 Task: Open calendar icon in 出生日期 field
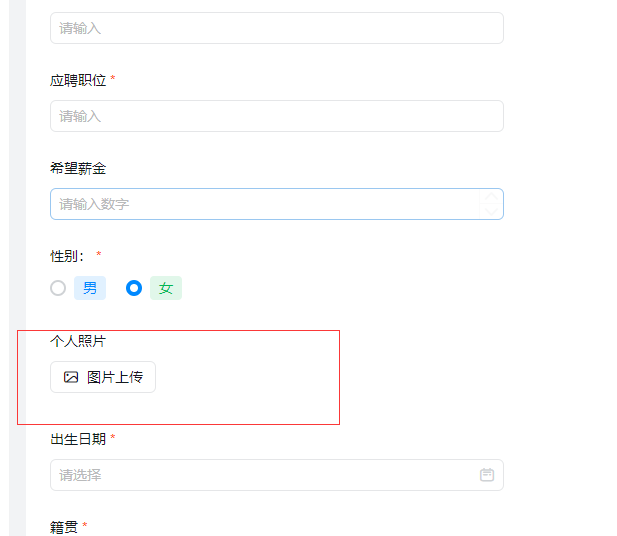tap(487, 475)
